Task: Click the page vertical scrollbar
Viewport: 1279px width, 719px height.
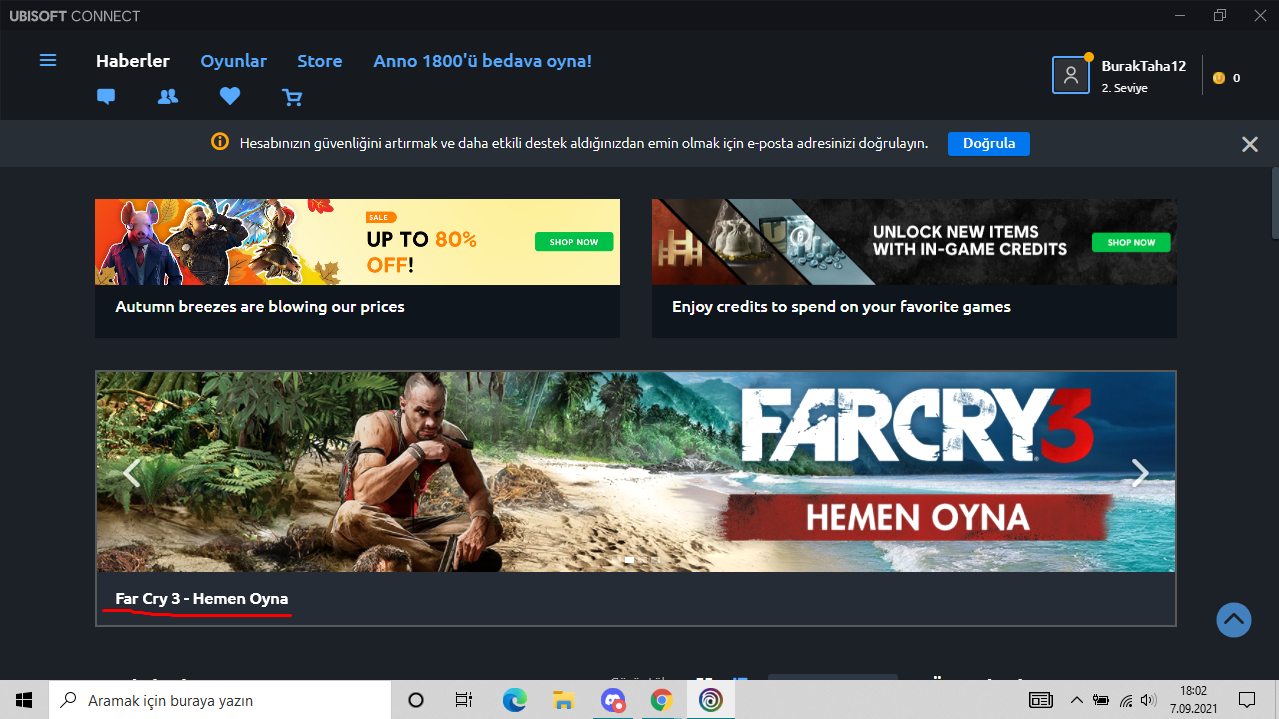Action: pyautogui.click(x=1273, y=204)
